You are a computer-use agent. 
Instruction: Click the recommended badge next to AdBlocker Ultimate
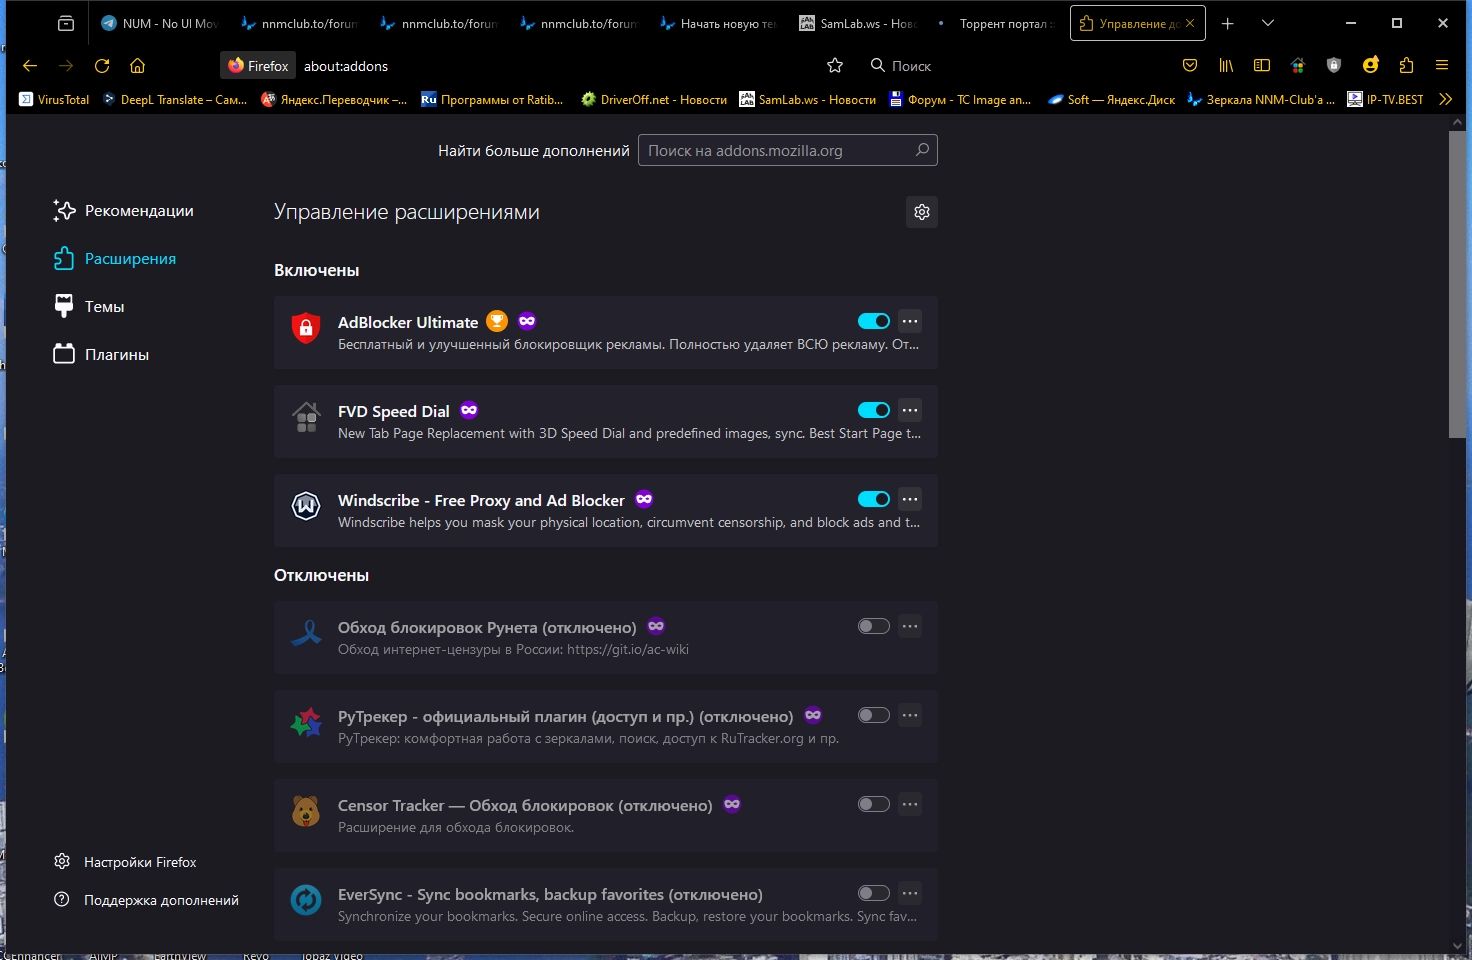497,321
